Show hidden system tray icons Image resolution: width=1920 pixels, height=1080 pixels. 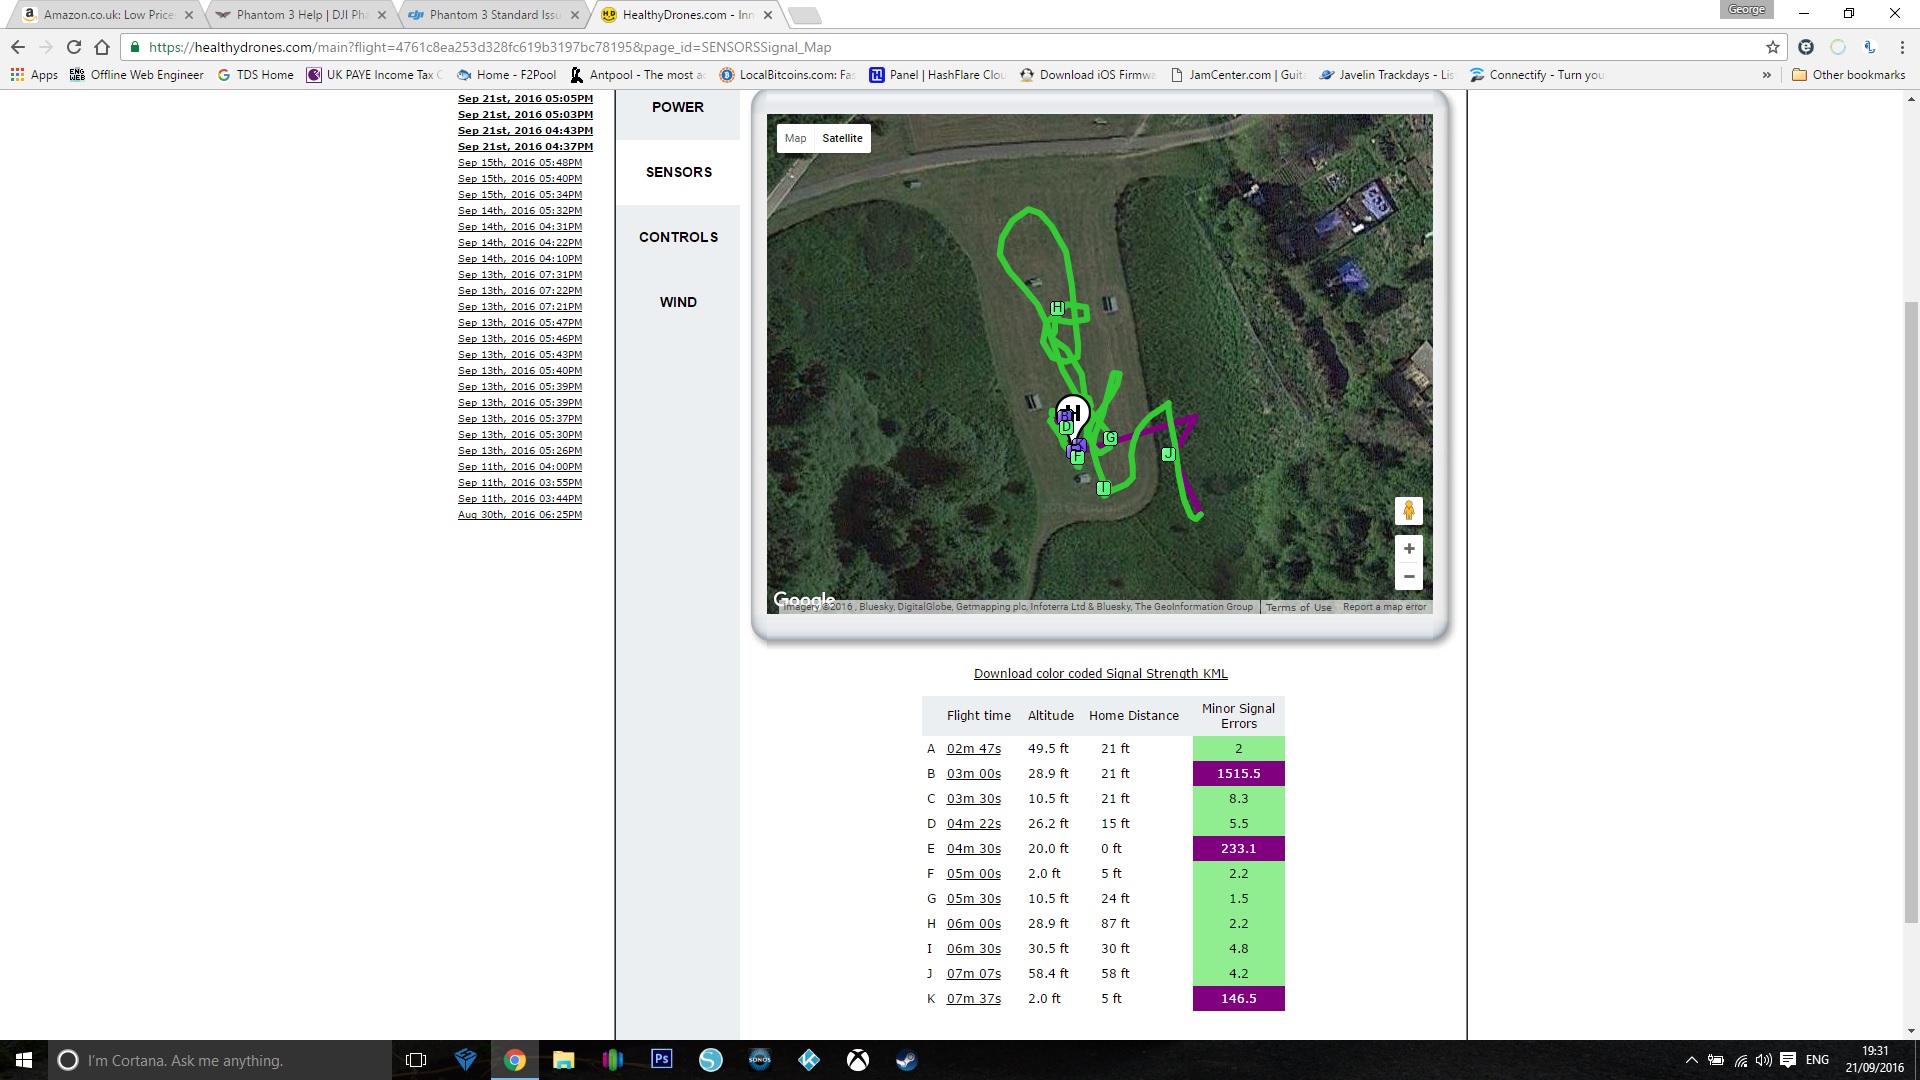(x=1691, y=1060)
